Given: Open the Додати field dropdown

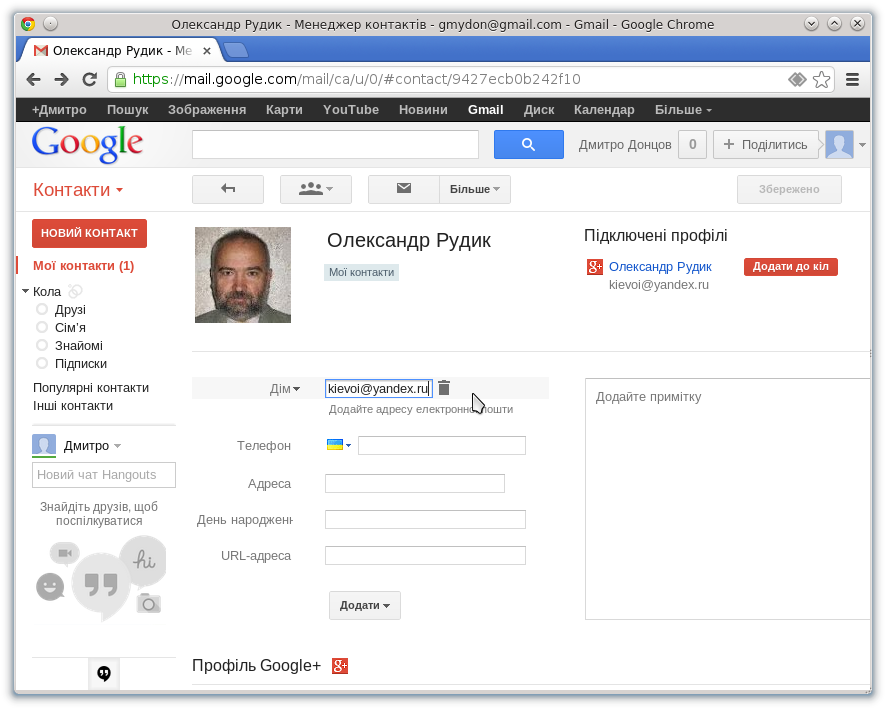Looking at the screenshot, I should pos(365,605).
